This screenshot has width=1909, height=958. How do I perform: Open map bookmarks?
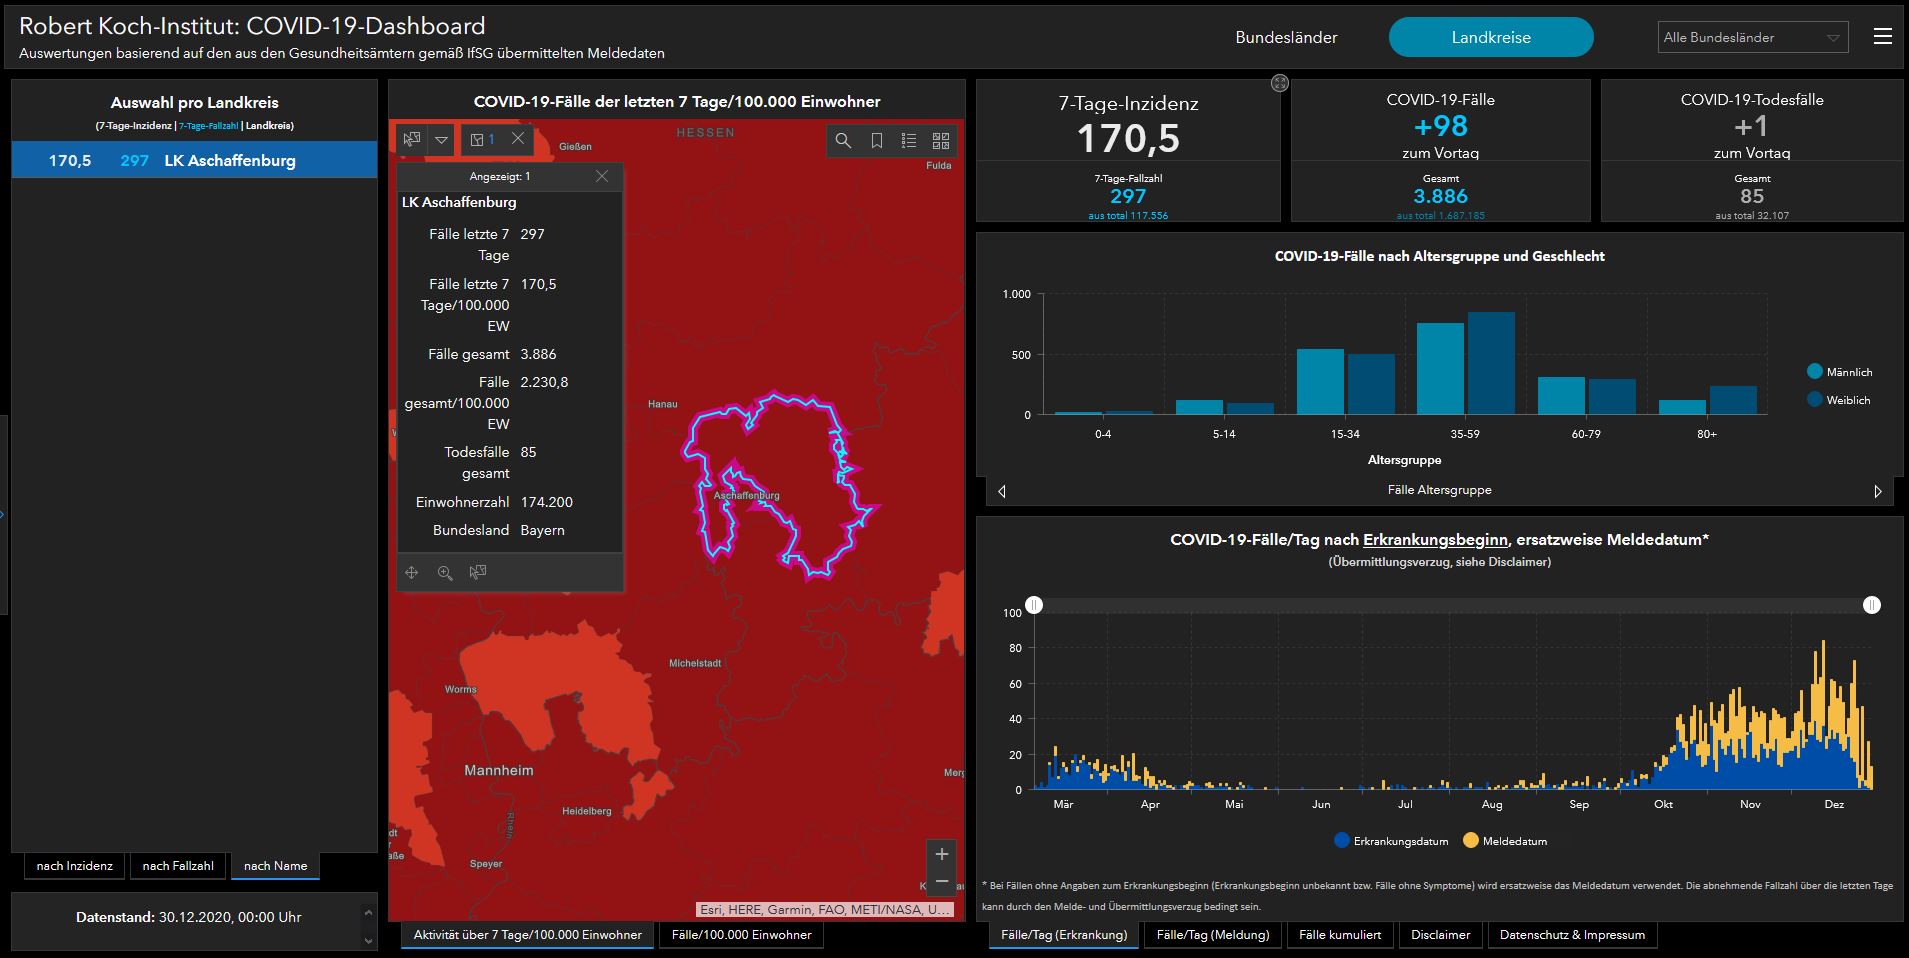[x=876, y=141]
